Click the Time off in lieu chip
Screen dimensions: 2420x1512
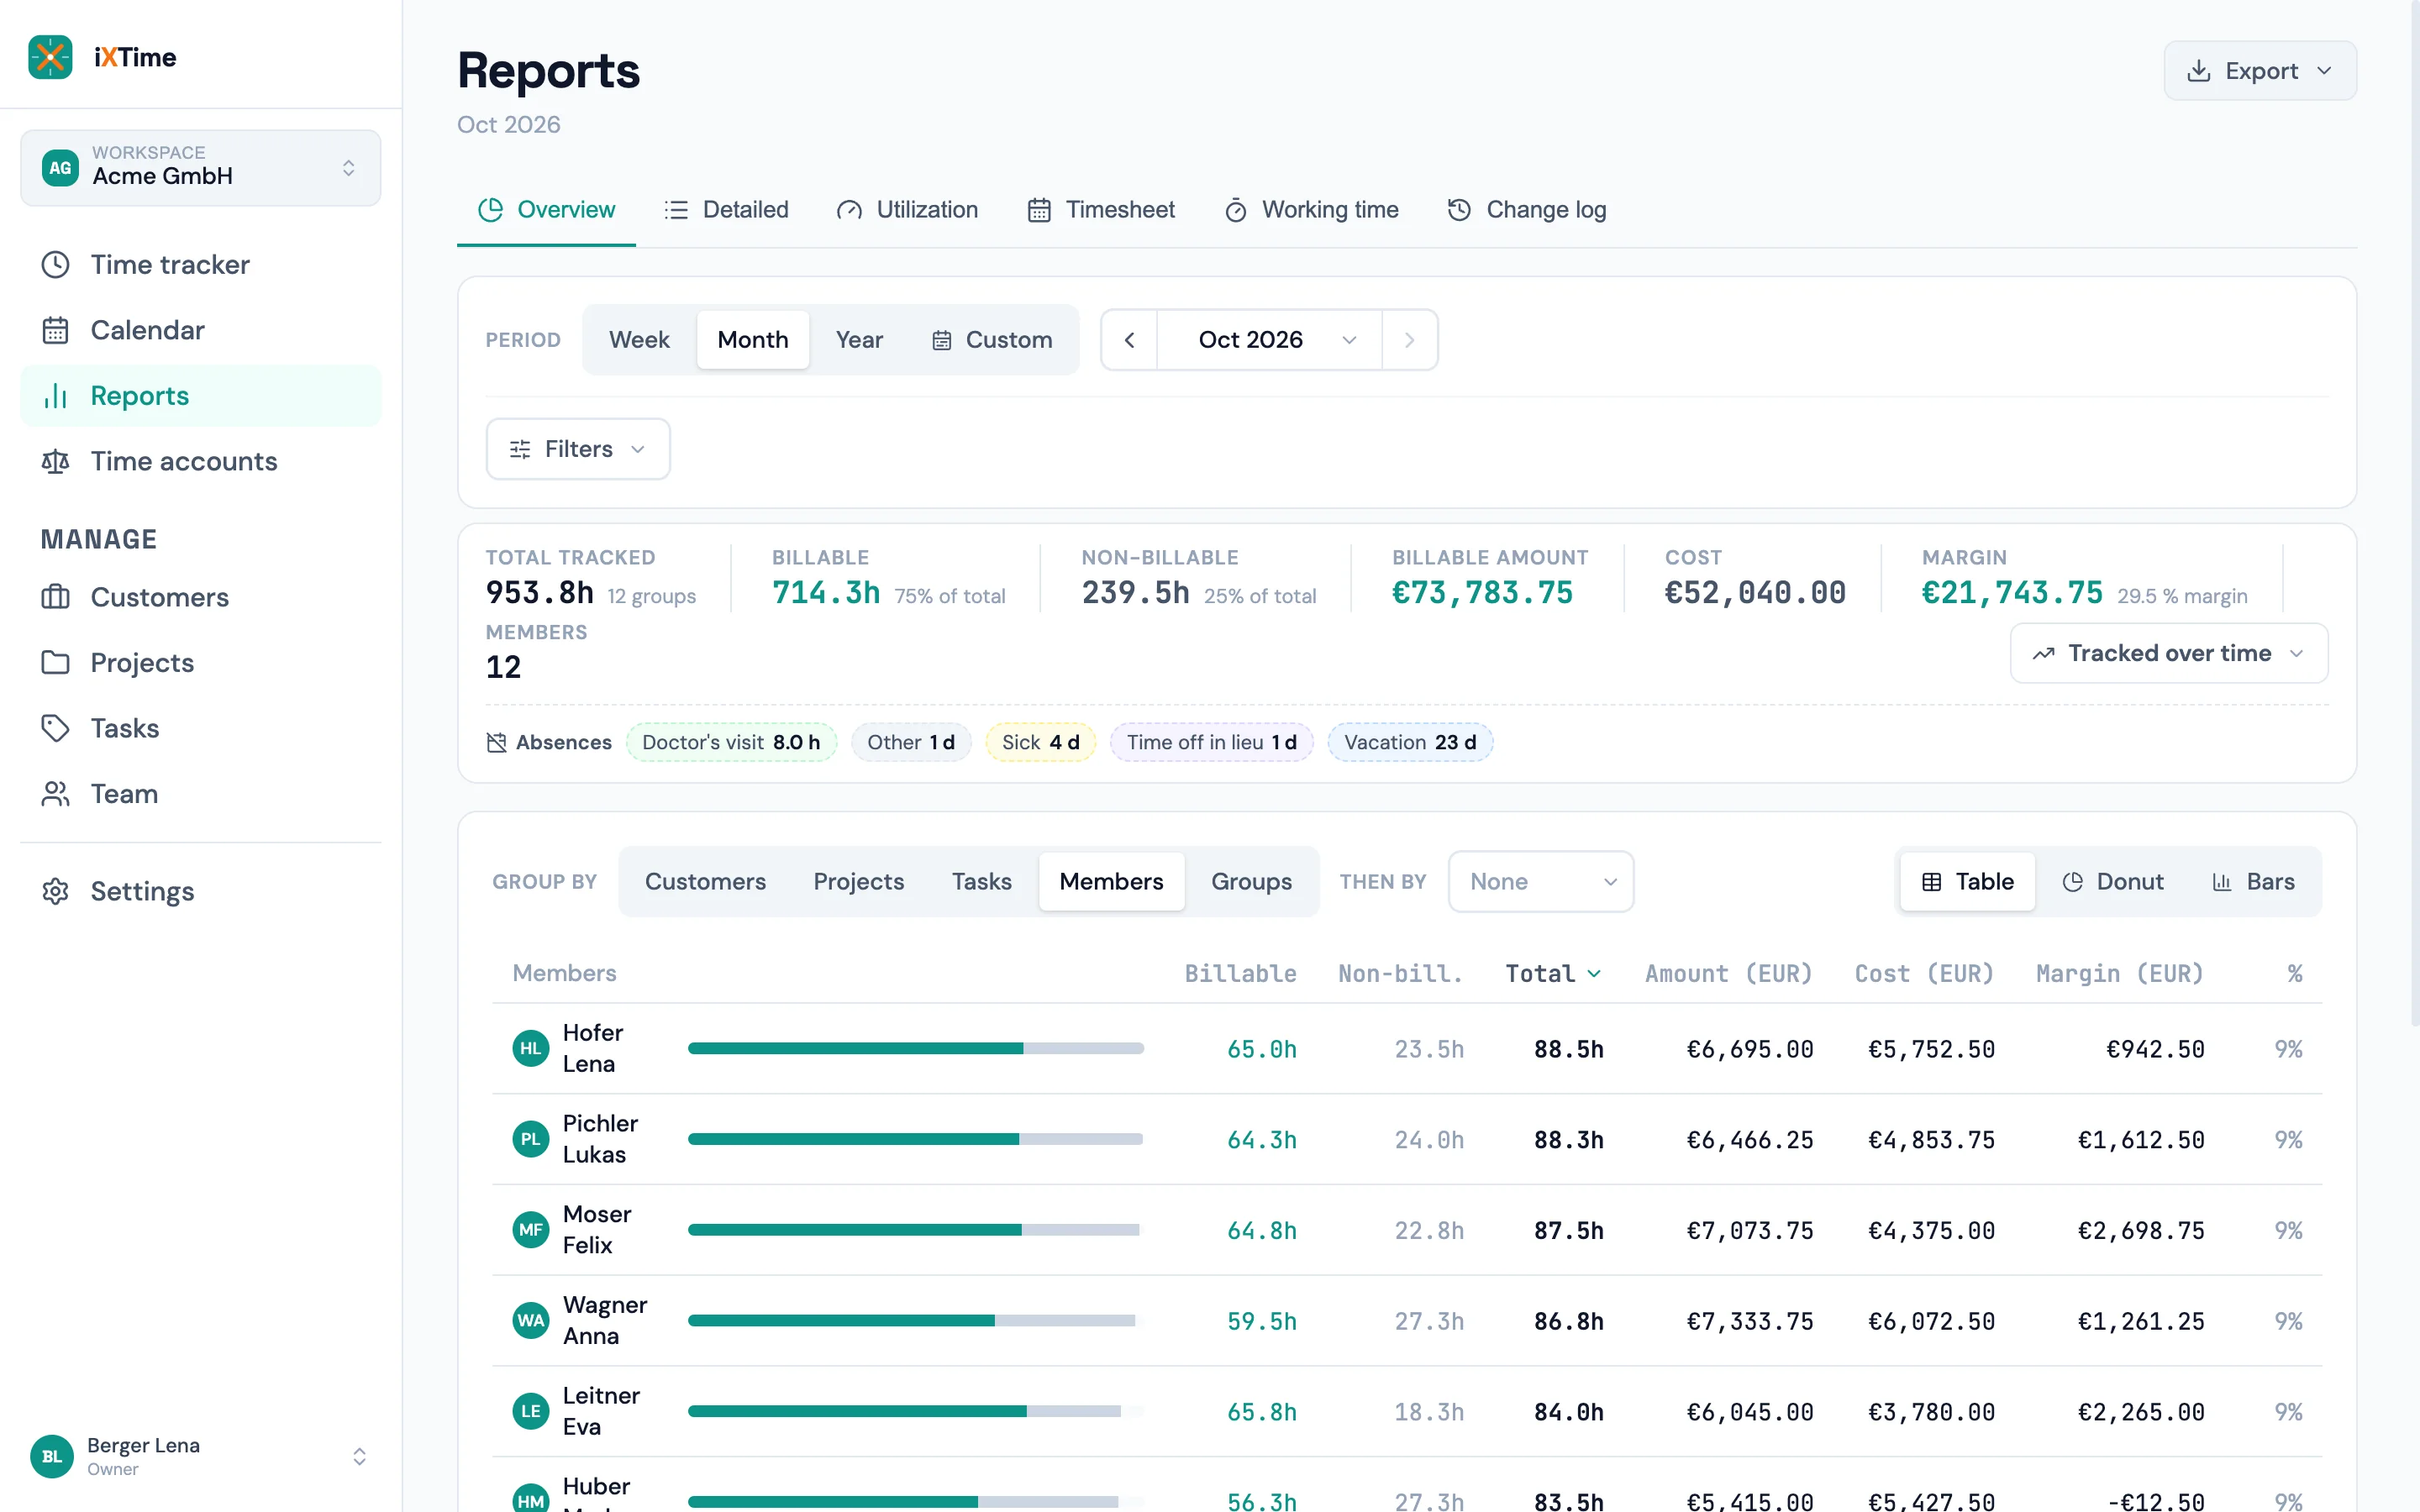[1211, 742]
